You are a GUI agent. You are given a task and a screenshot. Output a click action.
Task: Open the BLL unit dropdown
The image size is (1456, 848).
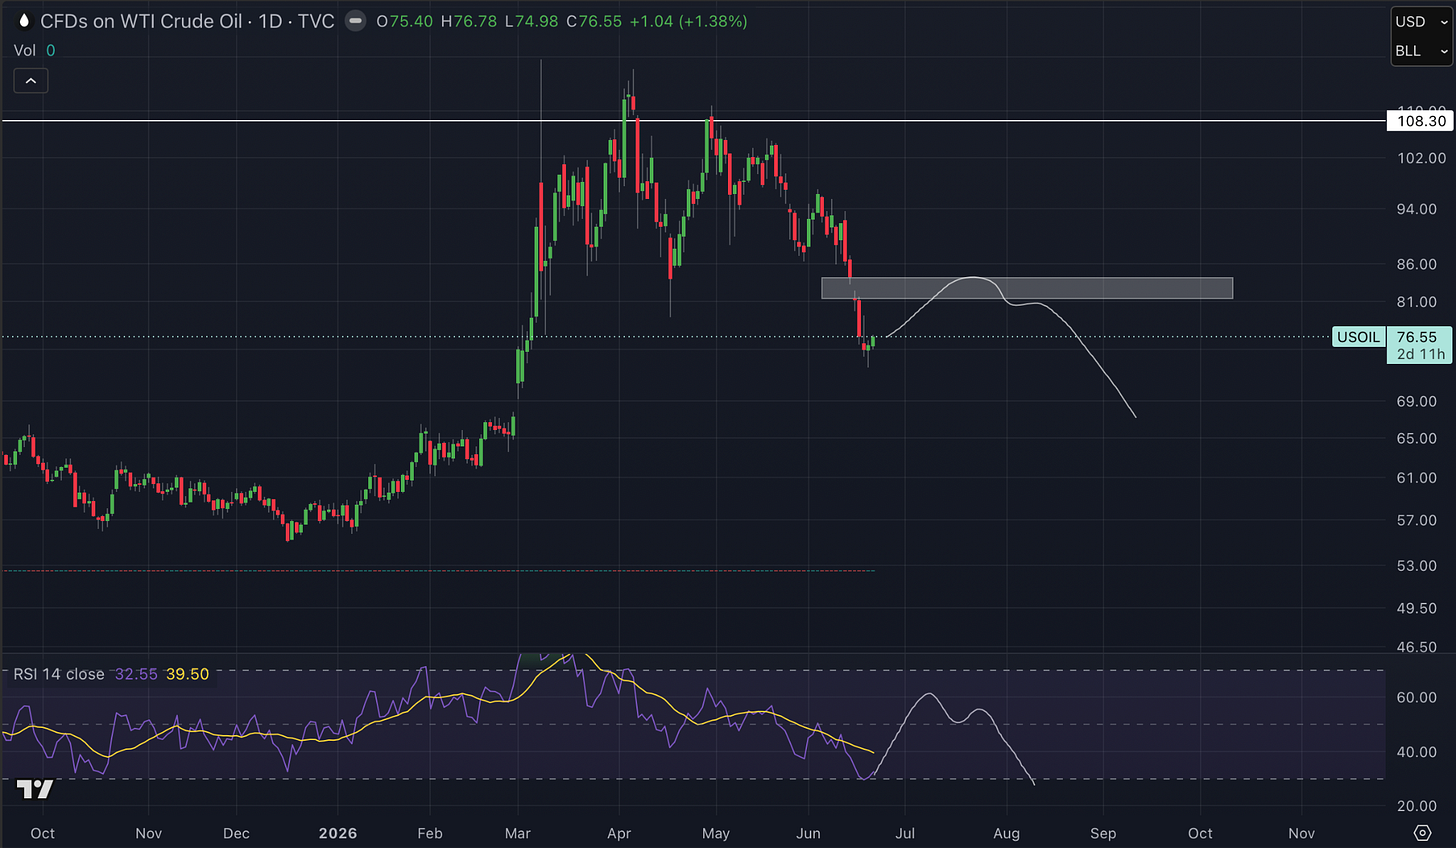1421,51
